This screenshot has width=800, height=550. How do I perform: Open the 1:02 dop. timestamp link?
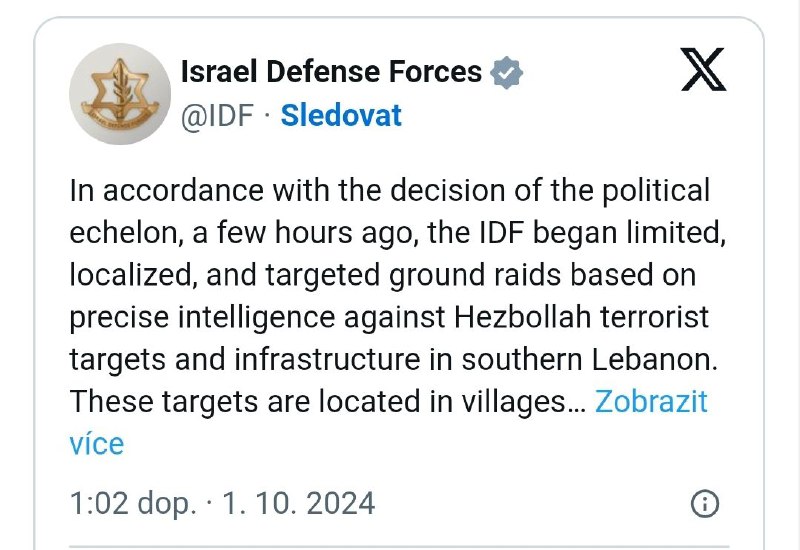click(x=133, y=504)
